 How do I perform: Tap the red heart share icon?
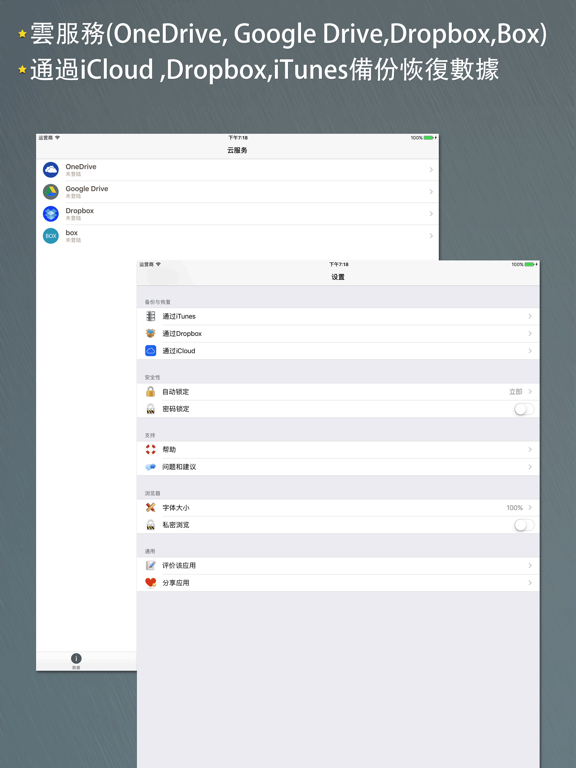(151, 582)
